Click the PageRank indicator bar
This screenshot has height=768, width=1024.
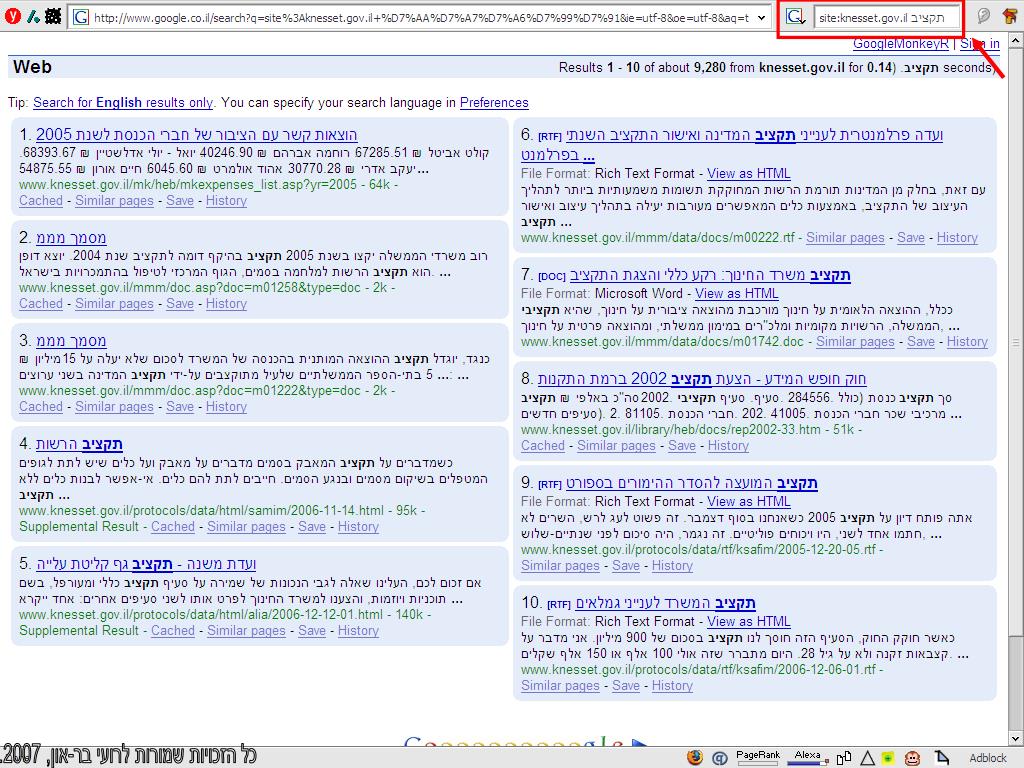pyautogui.click(x=758, y=756)
